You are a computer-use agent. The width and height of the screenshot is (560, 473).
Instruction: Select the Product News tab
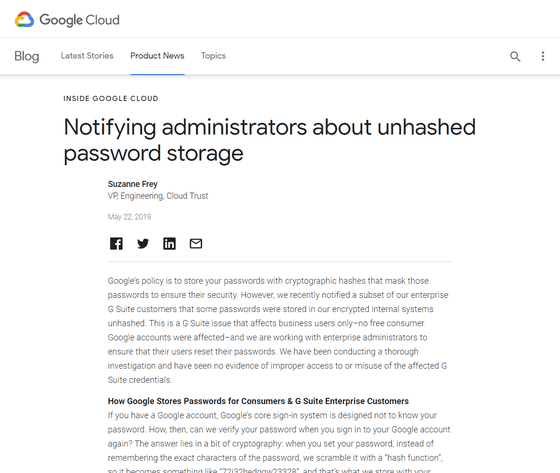point(157,56)
